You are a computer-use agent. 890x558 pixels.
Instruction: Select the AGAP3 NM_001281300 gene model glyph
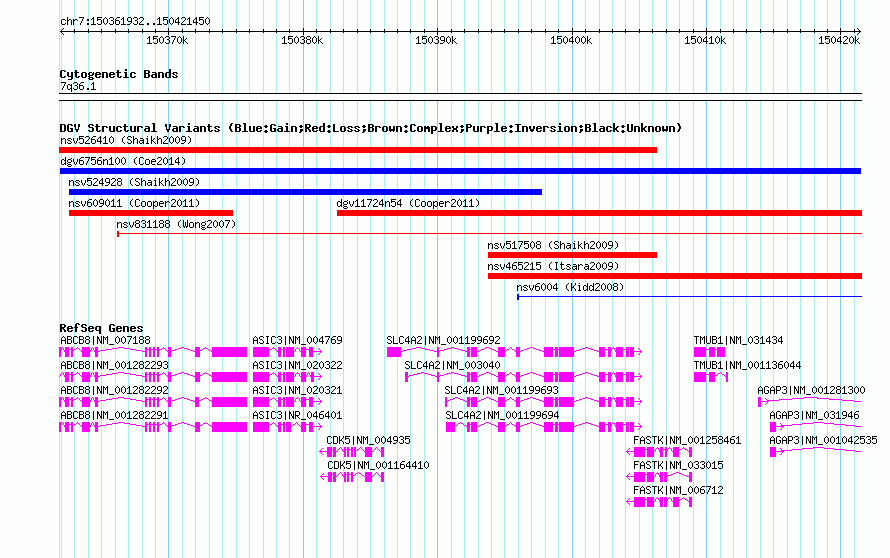click(810, 402)
